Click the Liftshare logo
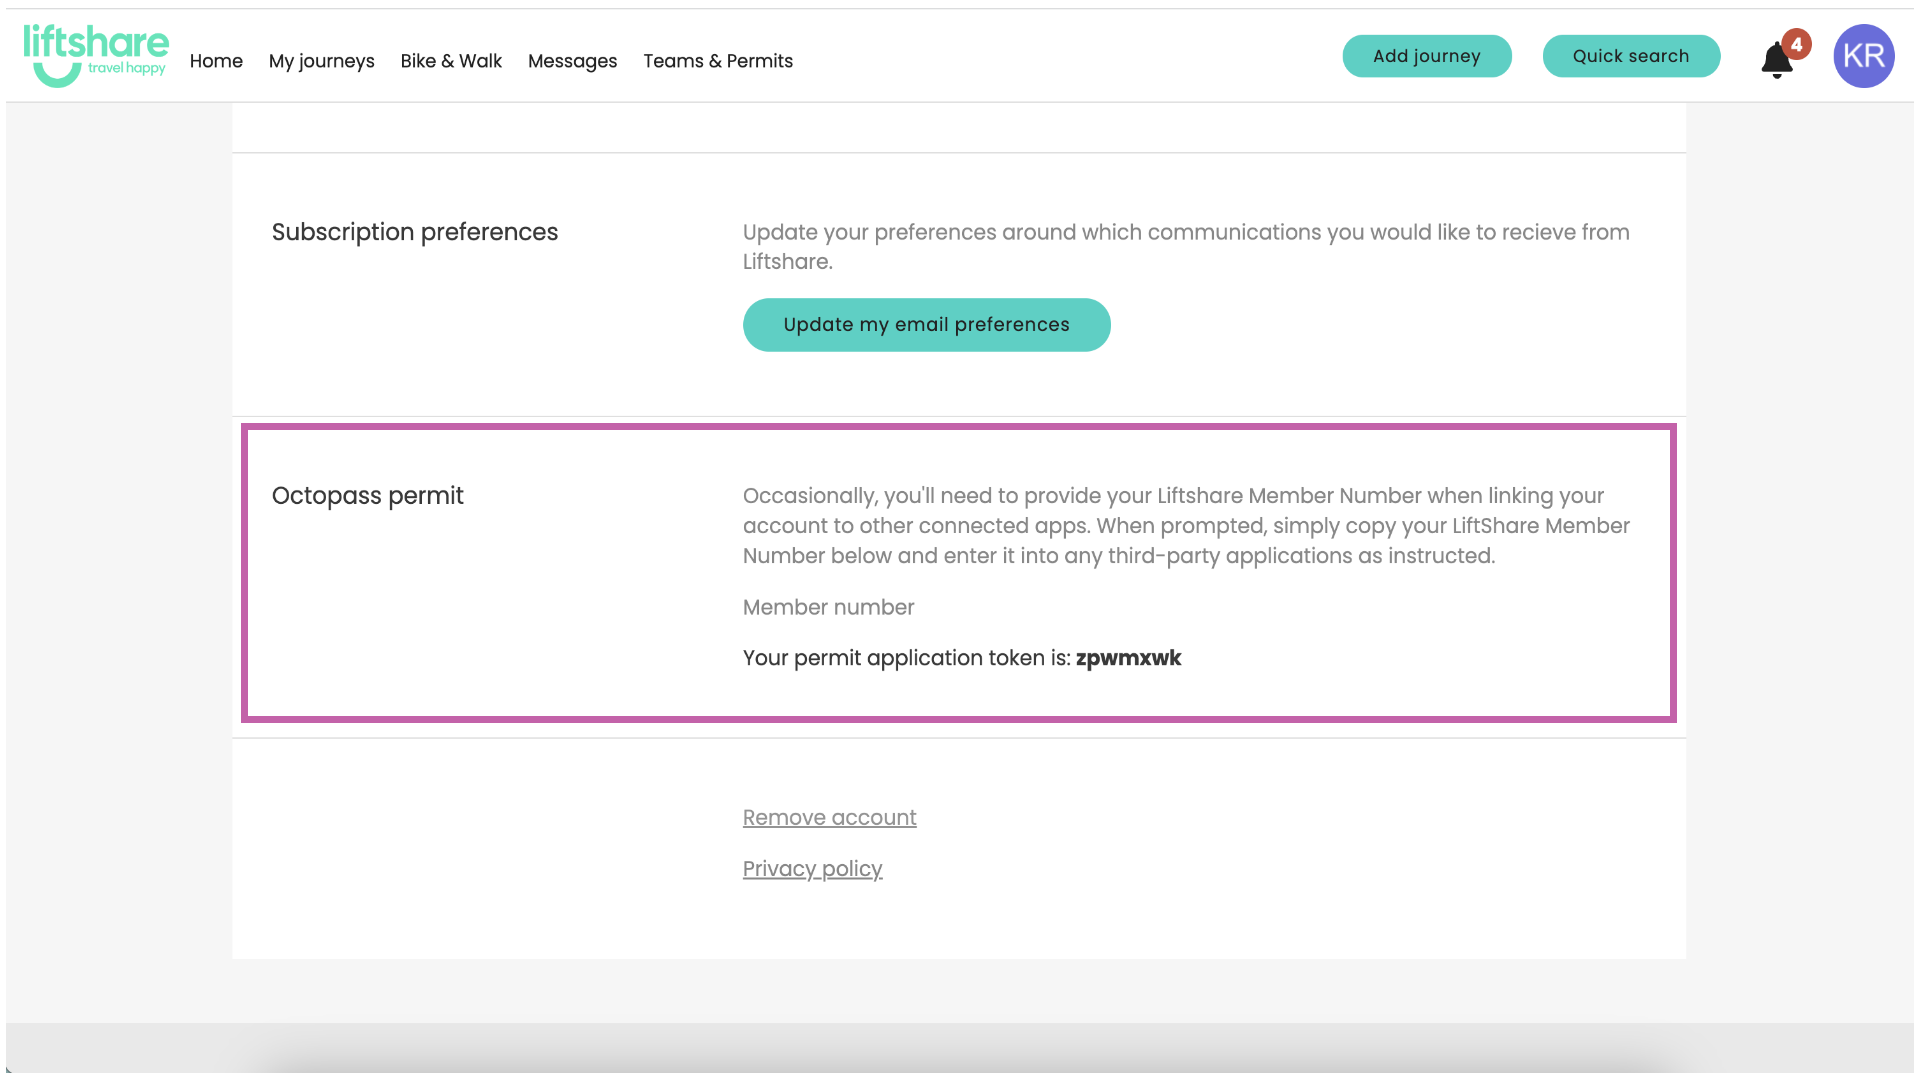 [x=97, y=45]
